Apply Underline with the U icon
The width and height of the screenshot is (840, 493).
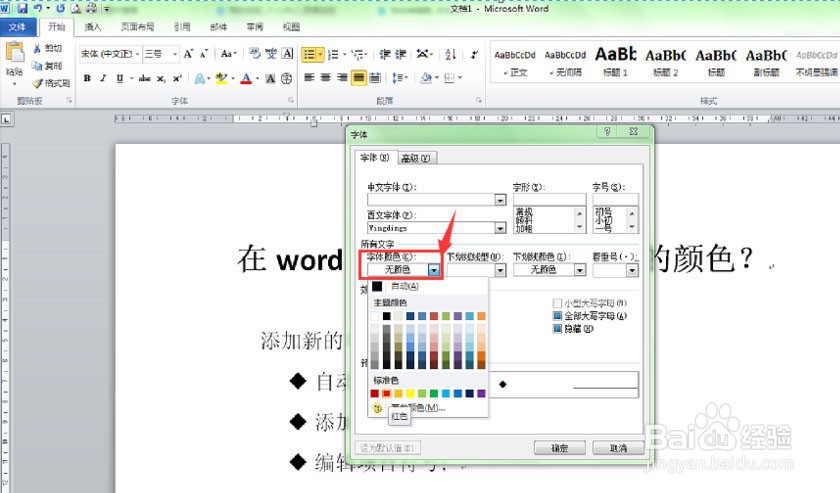tap(119, 78)
